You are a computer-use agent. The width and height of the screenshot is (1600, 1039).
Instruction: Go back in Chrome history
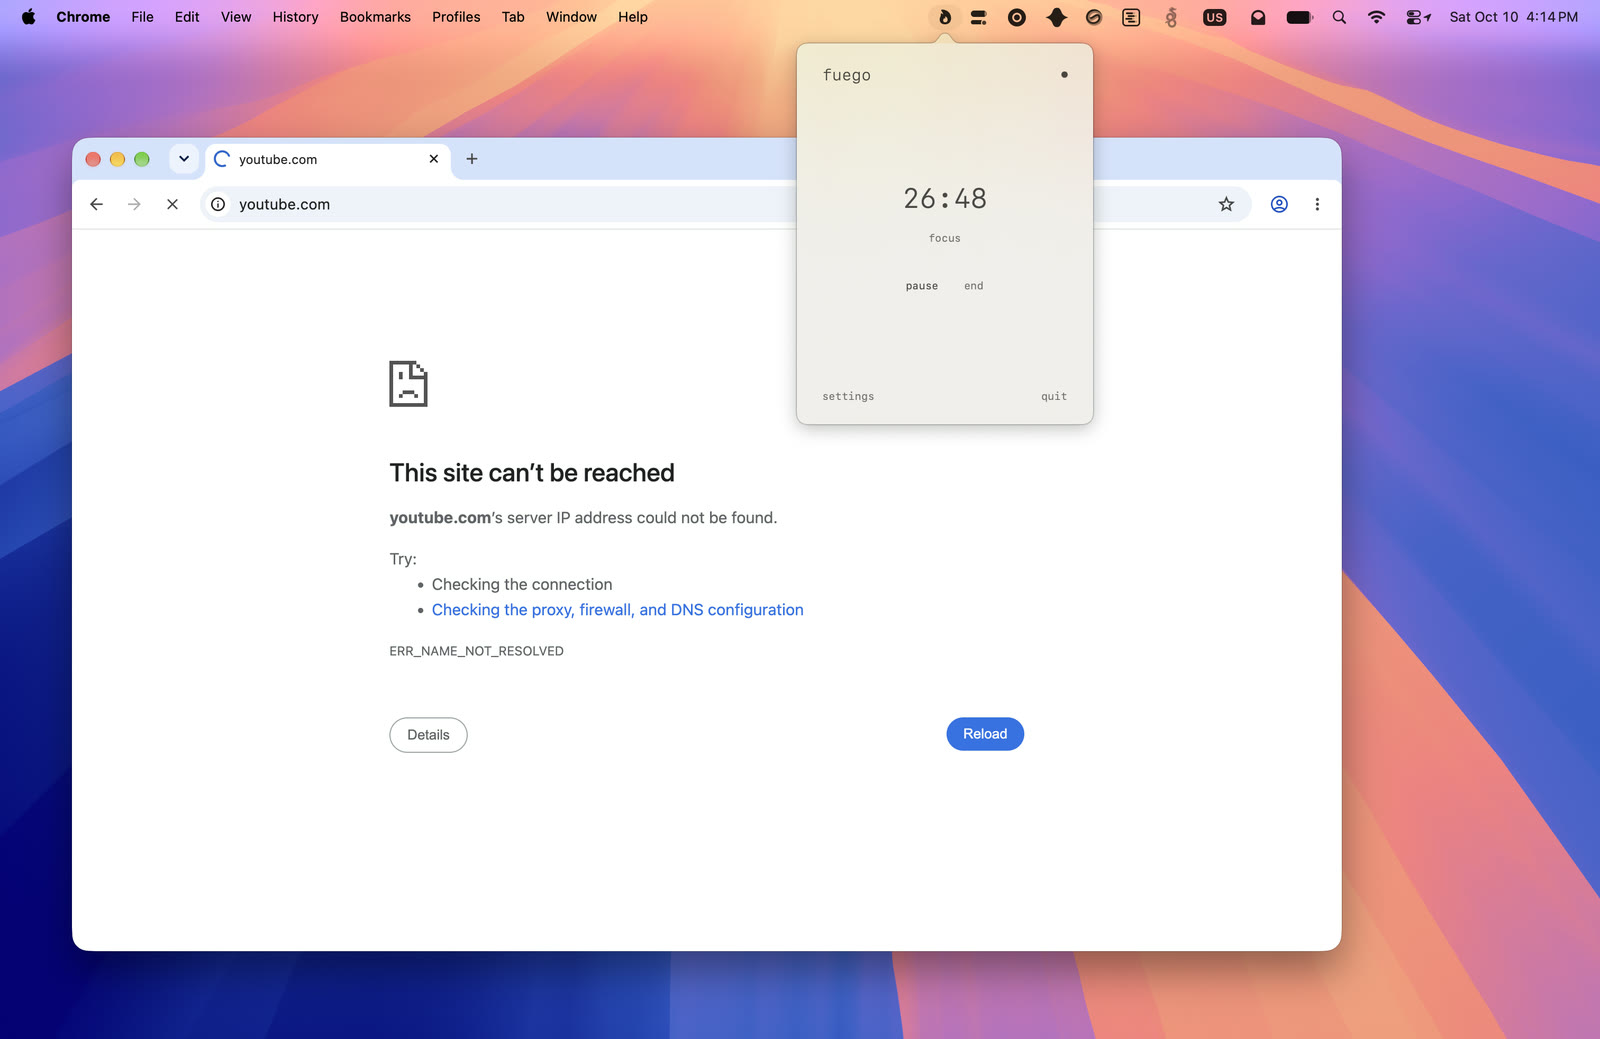point(96,204)
